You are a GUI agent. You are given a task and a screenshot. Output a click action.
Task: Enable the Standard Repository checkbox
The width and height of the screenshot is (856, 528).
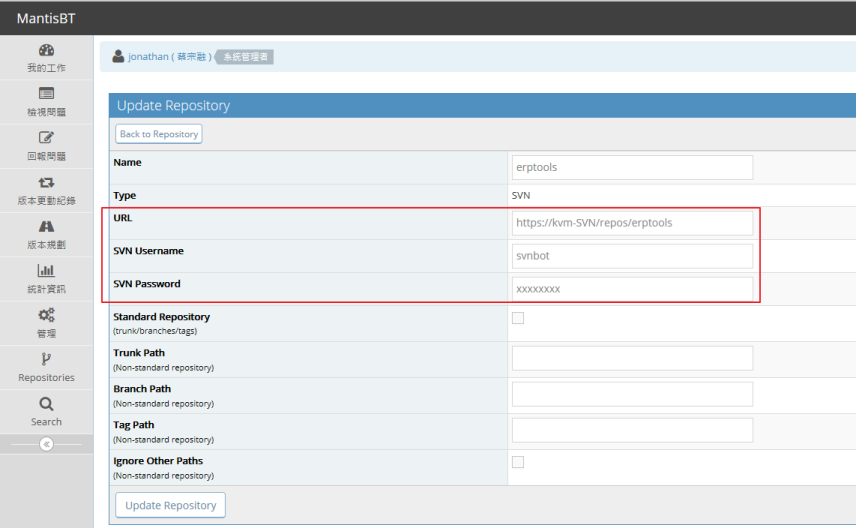(518, 318)
